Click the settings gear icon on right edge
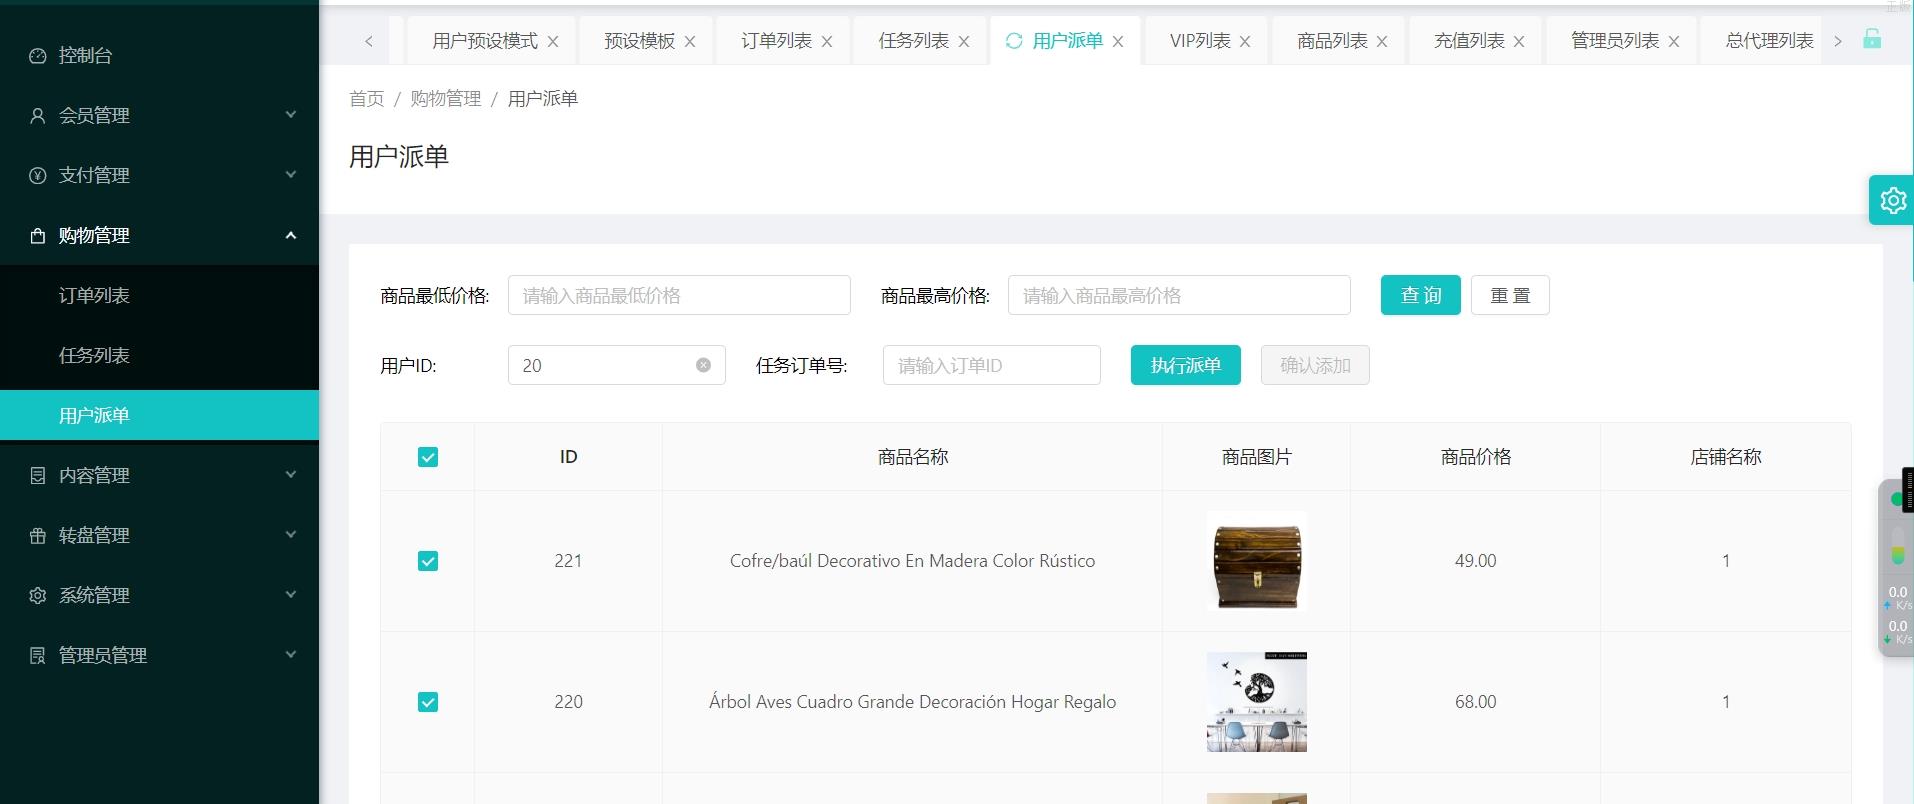 pos(1892,200)
